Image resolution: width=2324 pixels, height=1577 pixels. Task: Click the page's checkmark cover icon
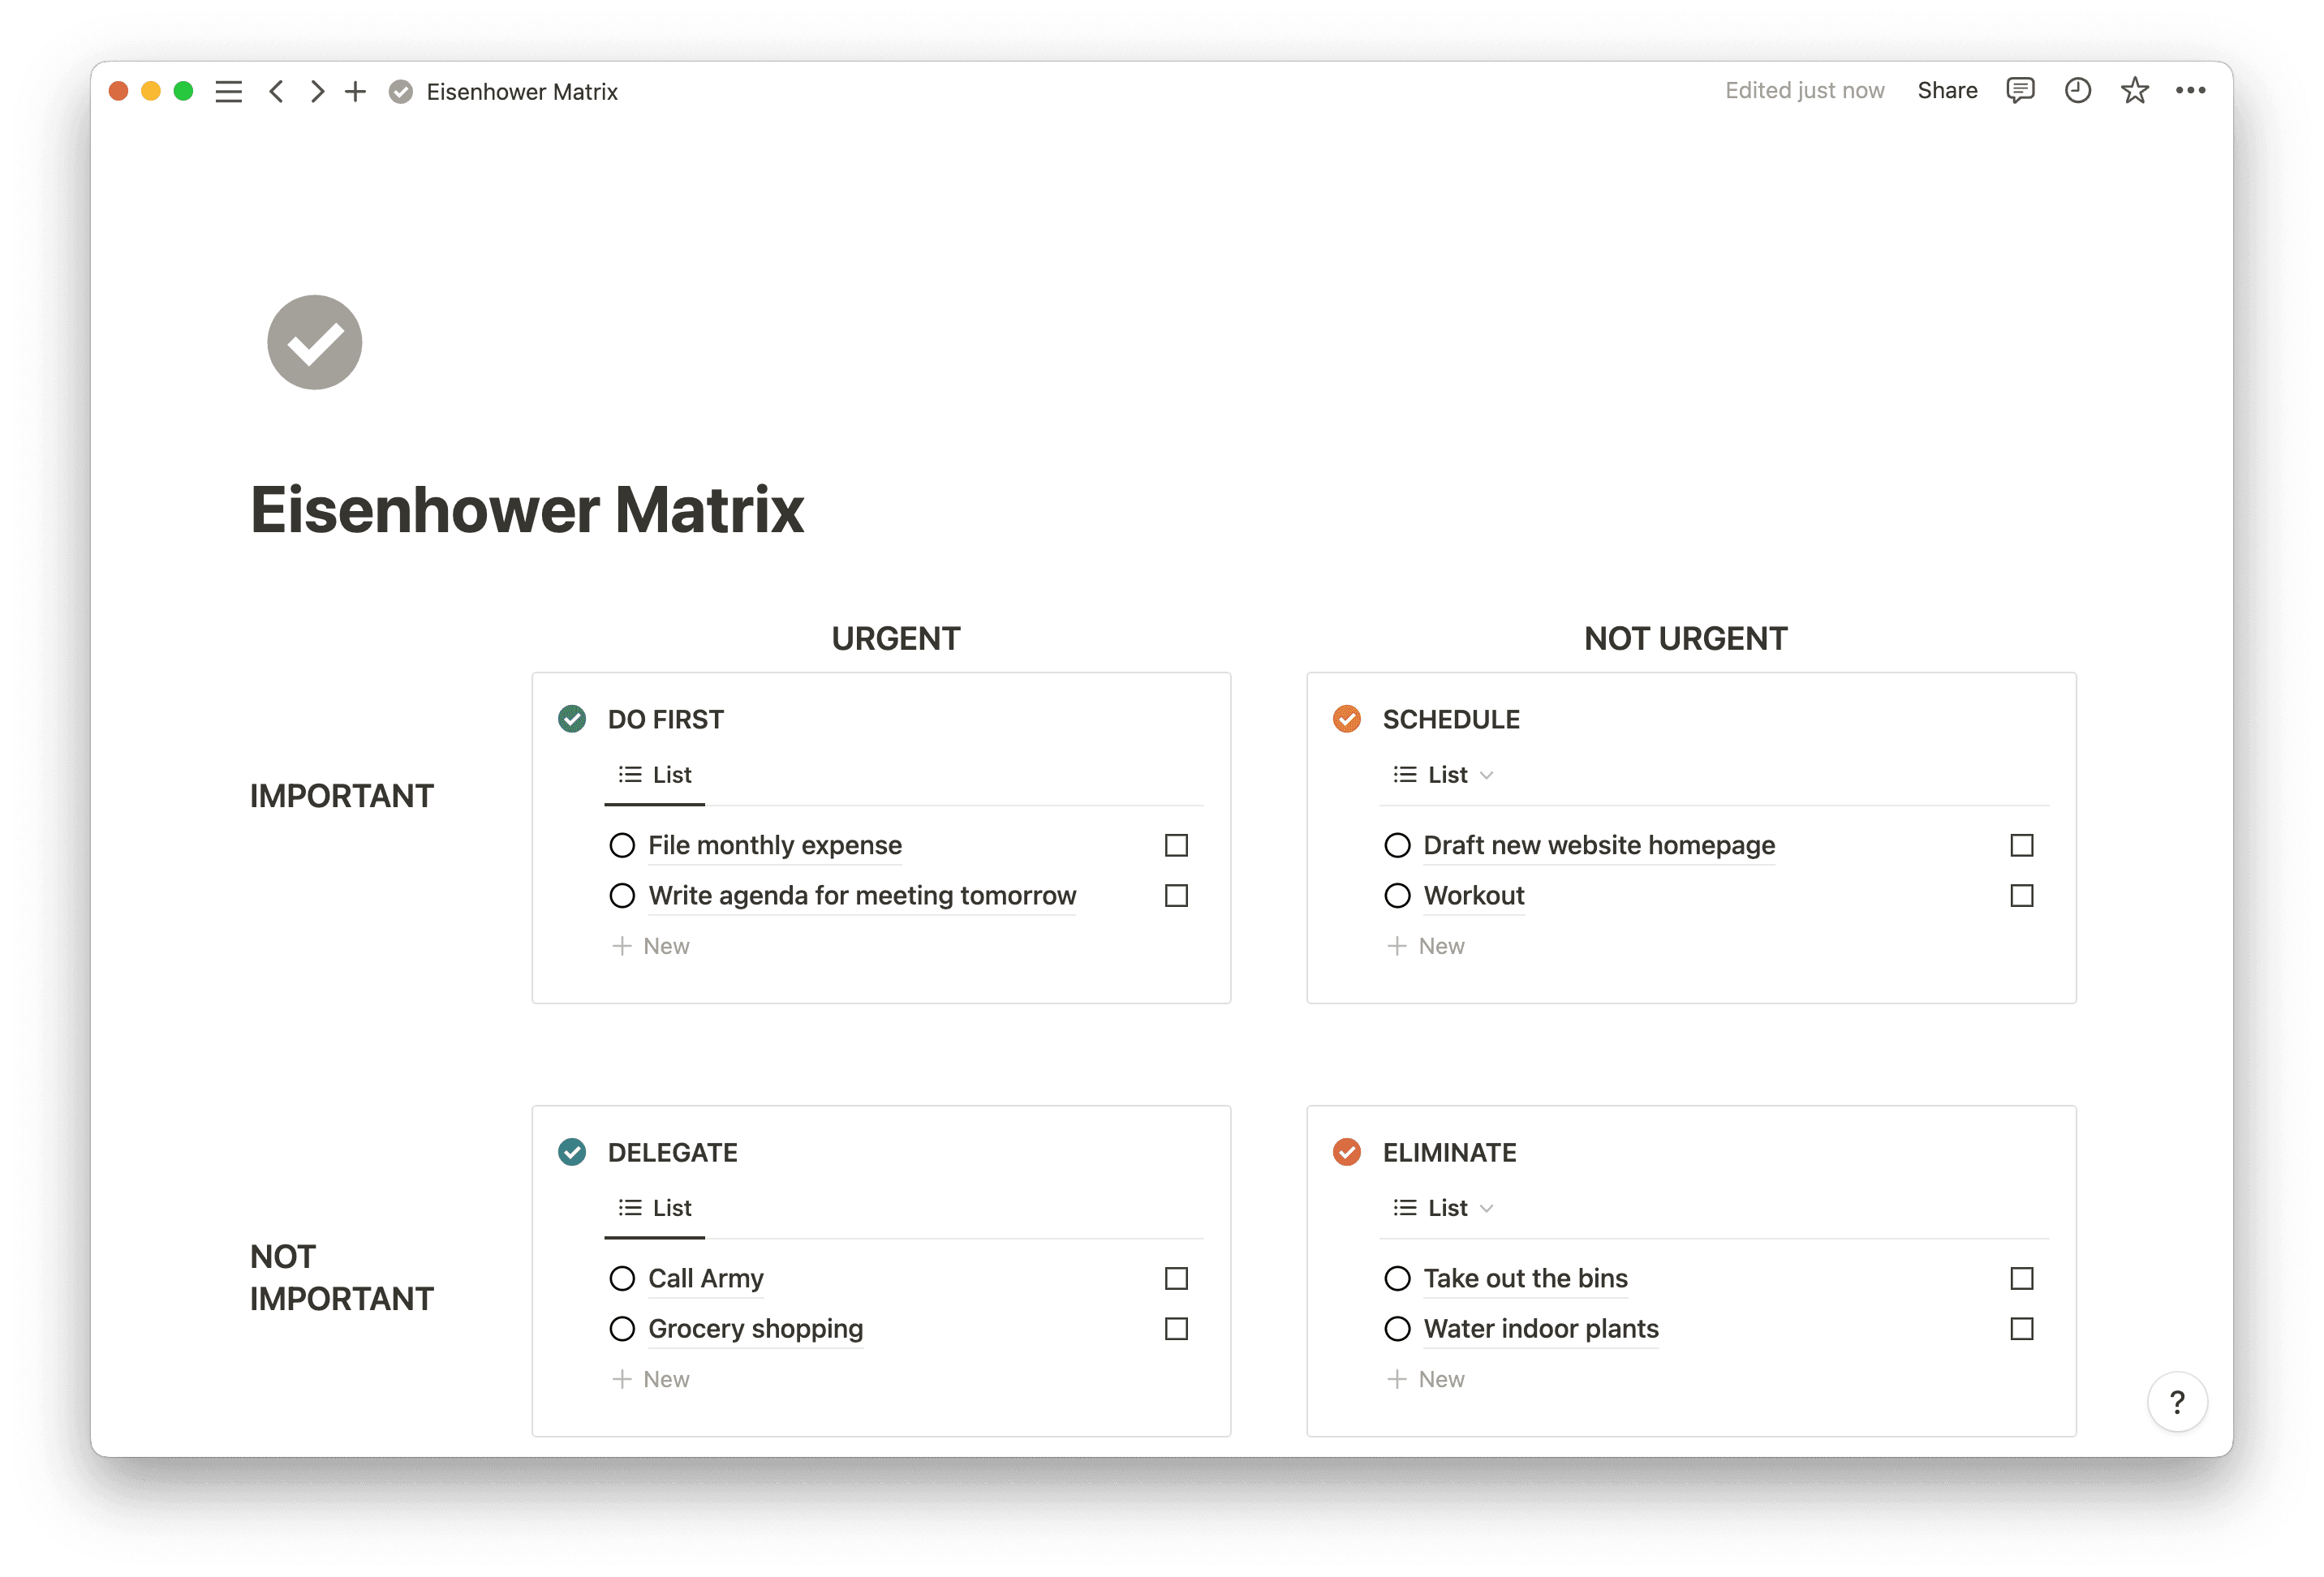coord(313,341)
